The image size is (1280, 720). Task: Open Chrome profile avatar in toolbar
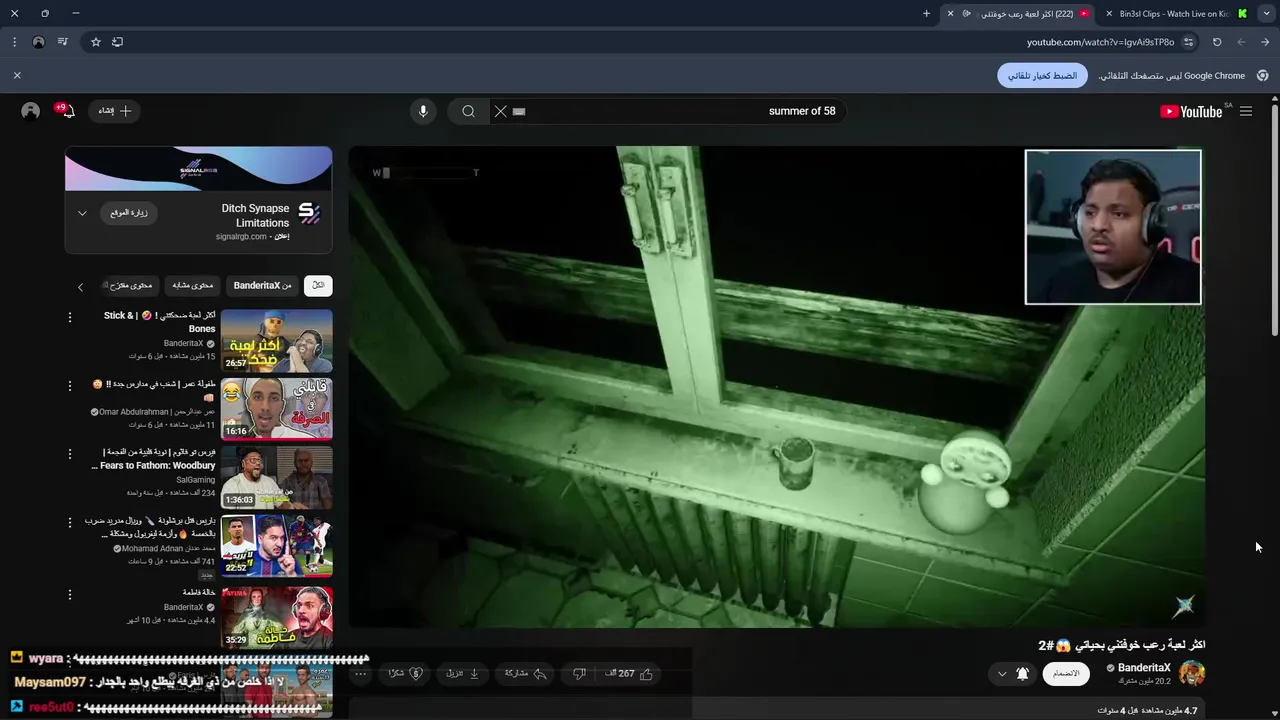38,42
